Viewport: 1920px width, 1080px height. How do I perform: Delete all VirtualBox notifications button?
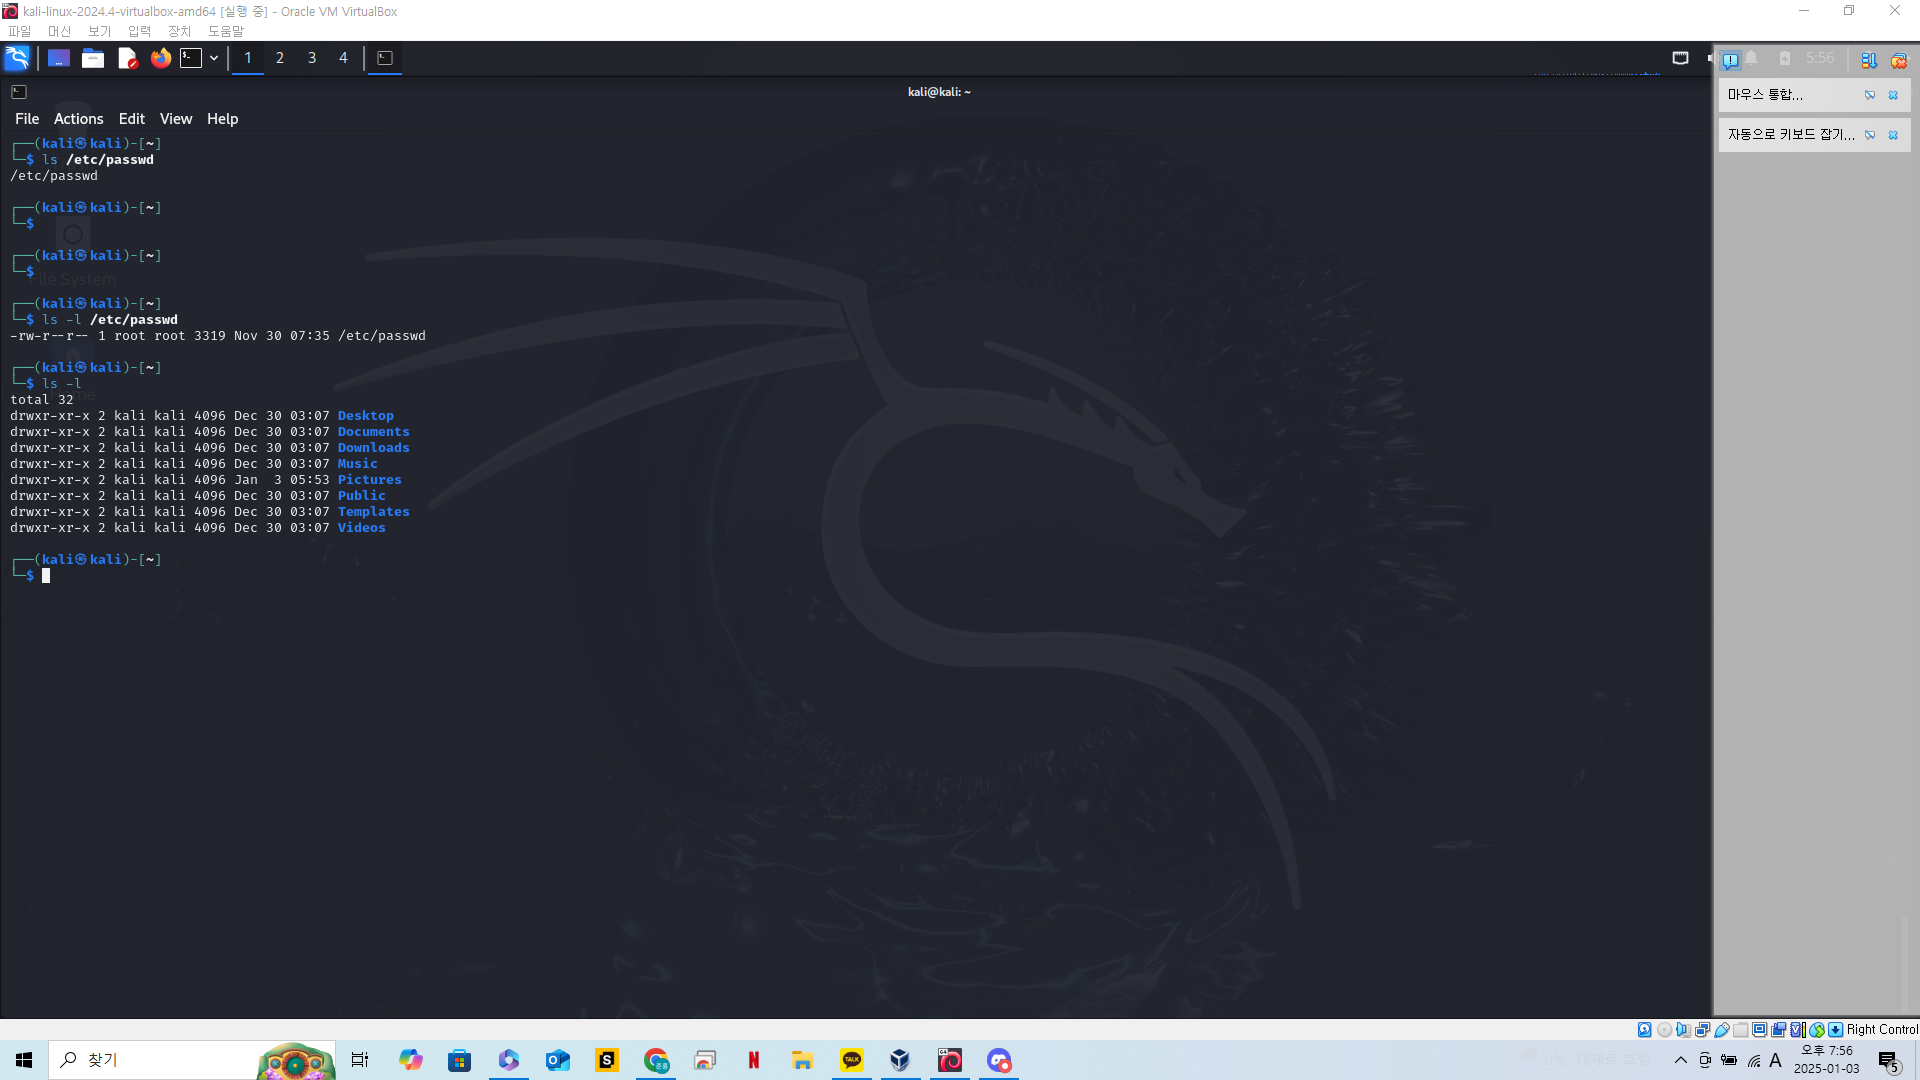[1898, 61]
